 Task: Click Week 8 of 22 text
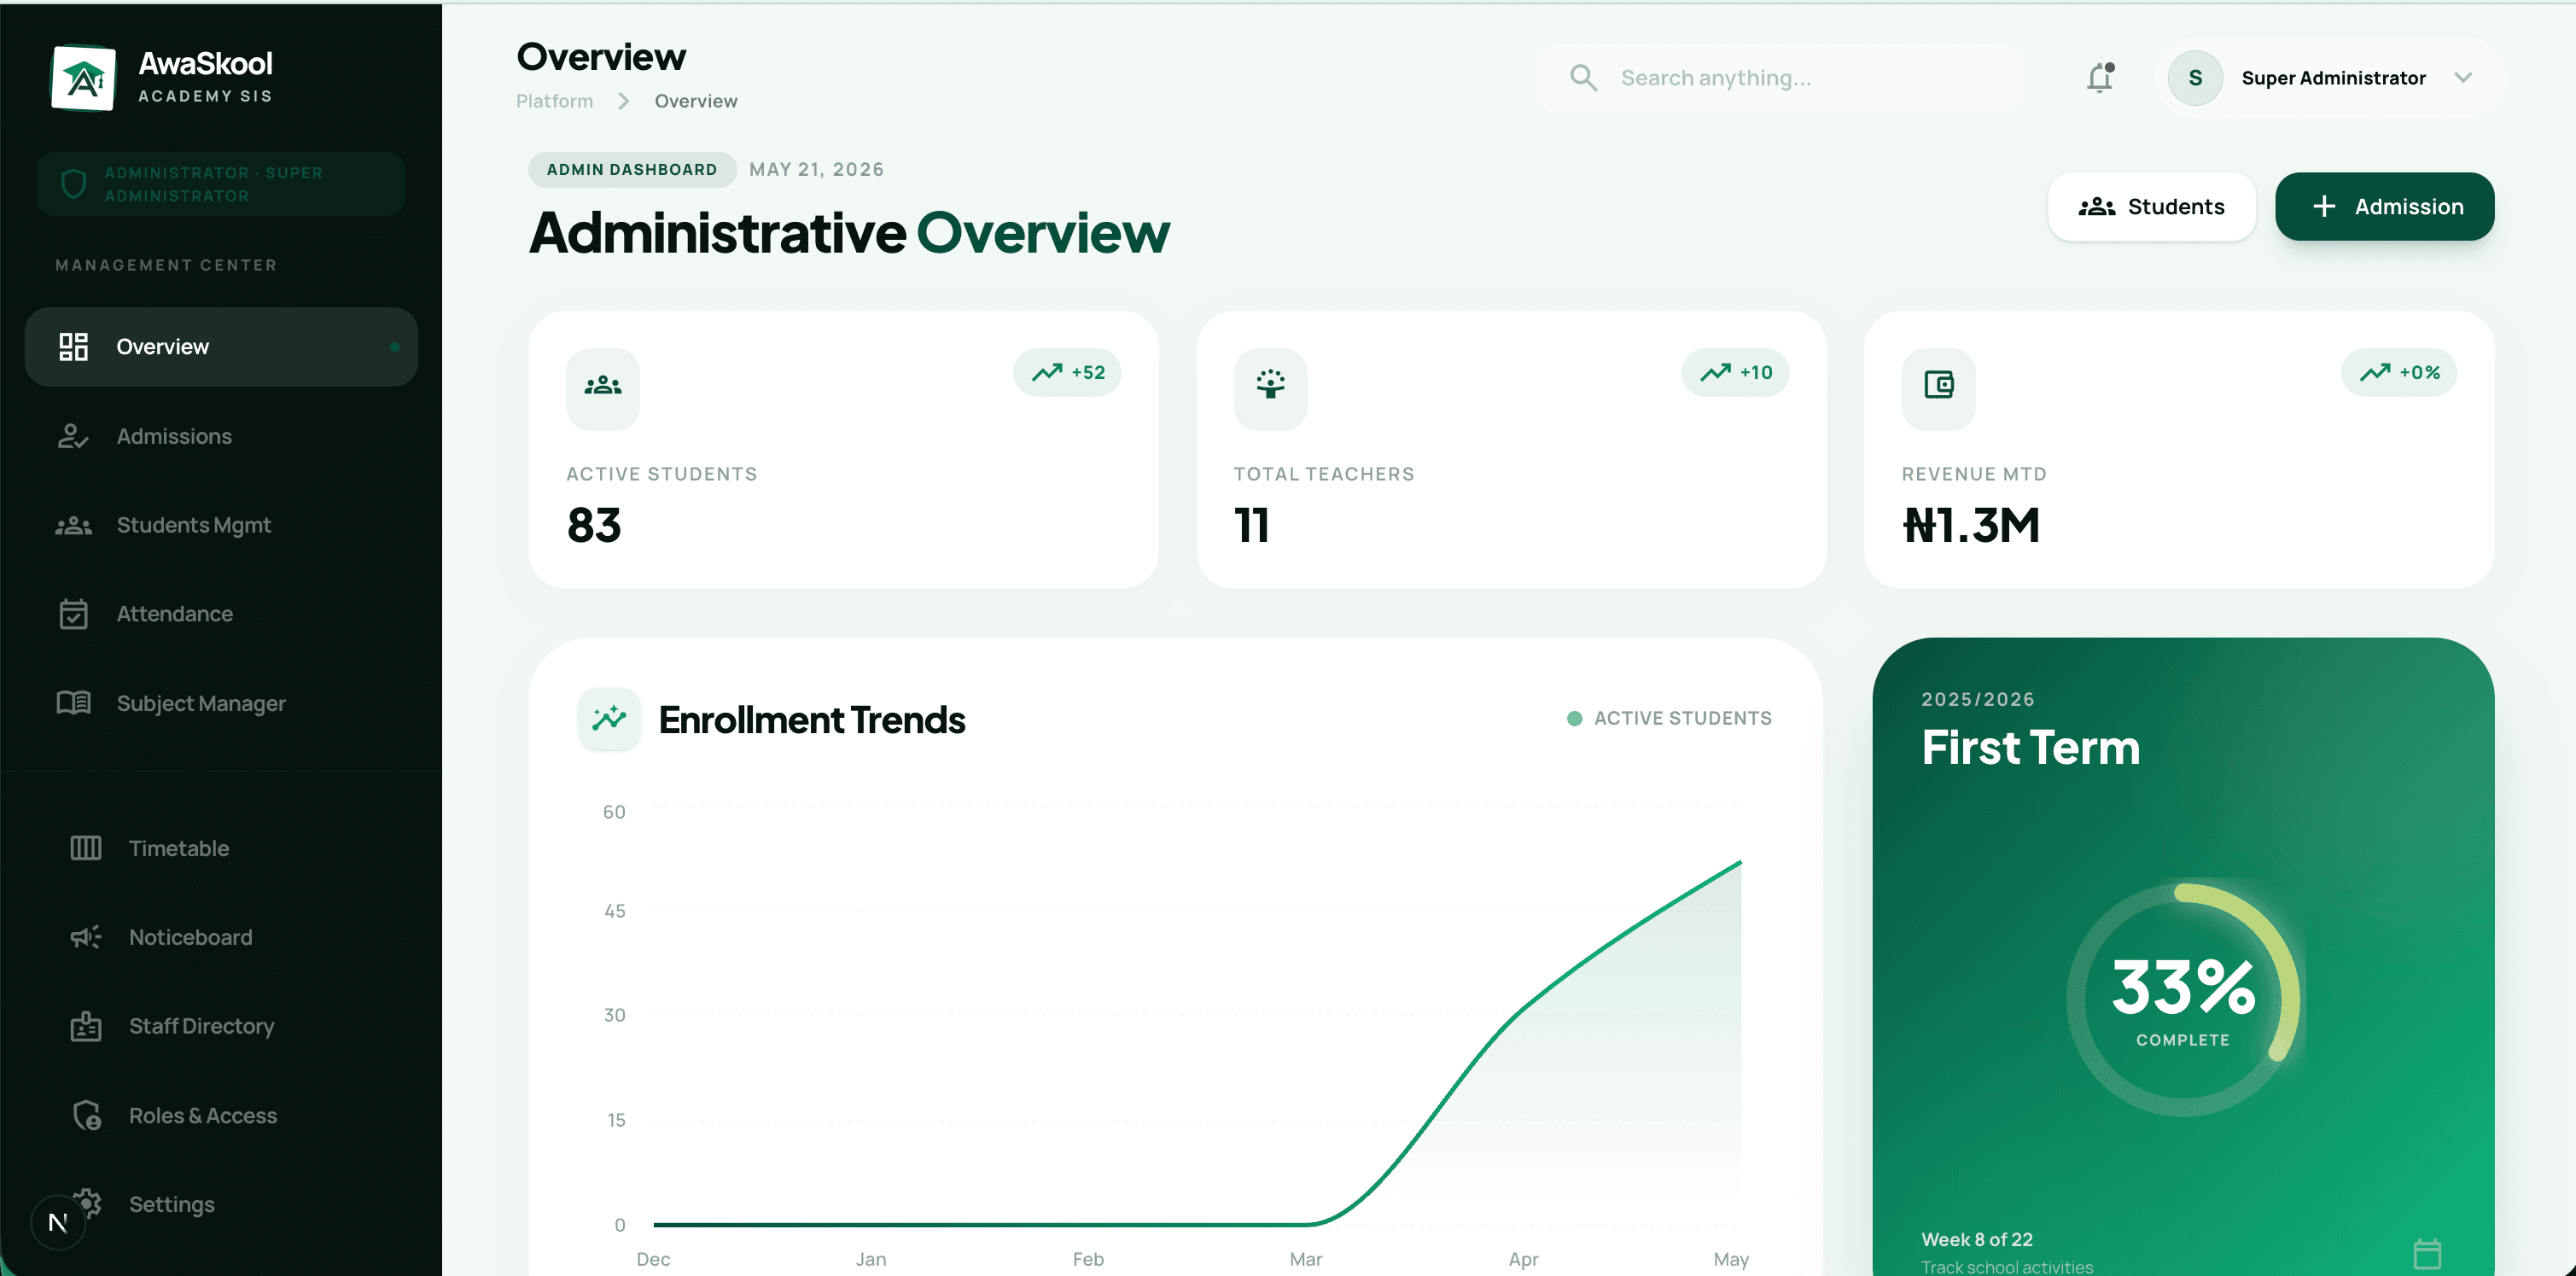[1976, 1240]
